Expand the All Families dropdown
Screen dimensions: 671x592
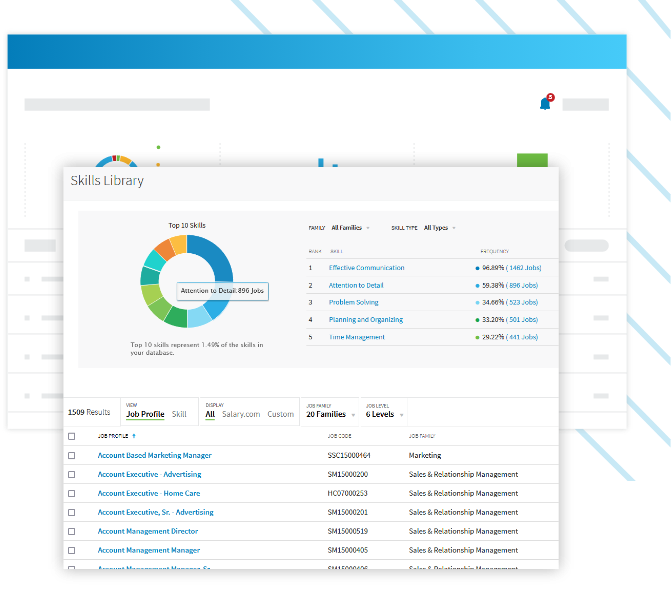pos(351,228)
